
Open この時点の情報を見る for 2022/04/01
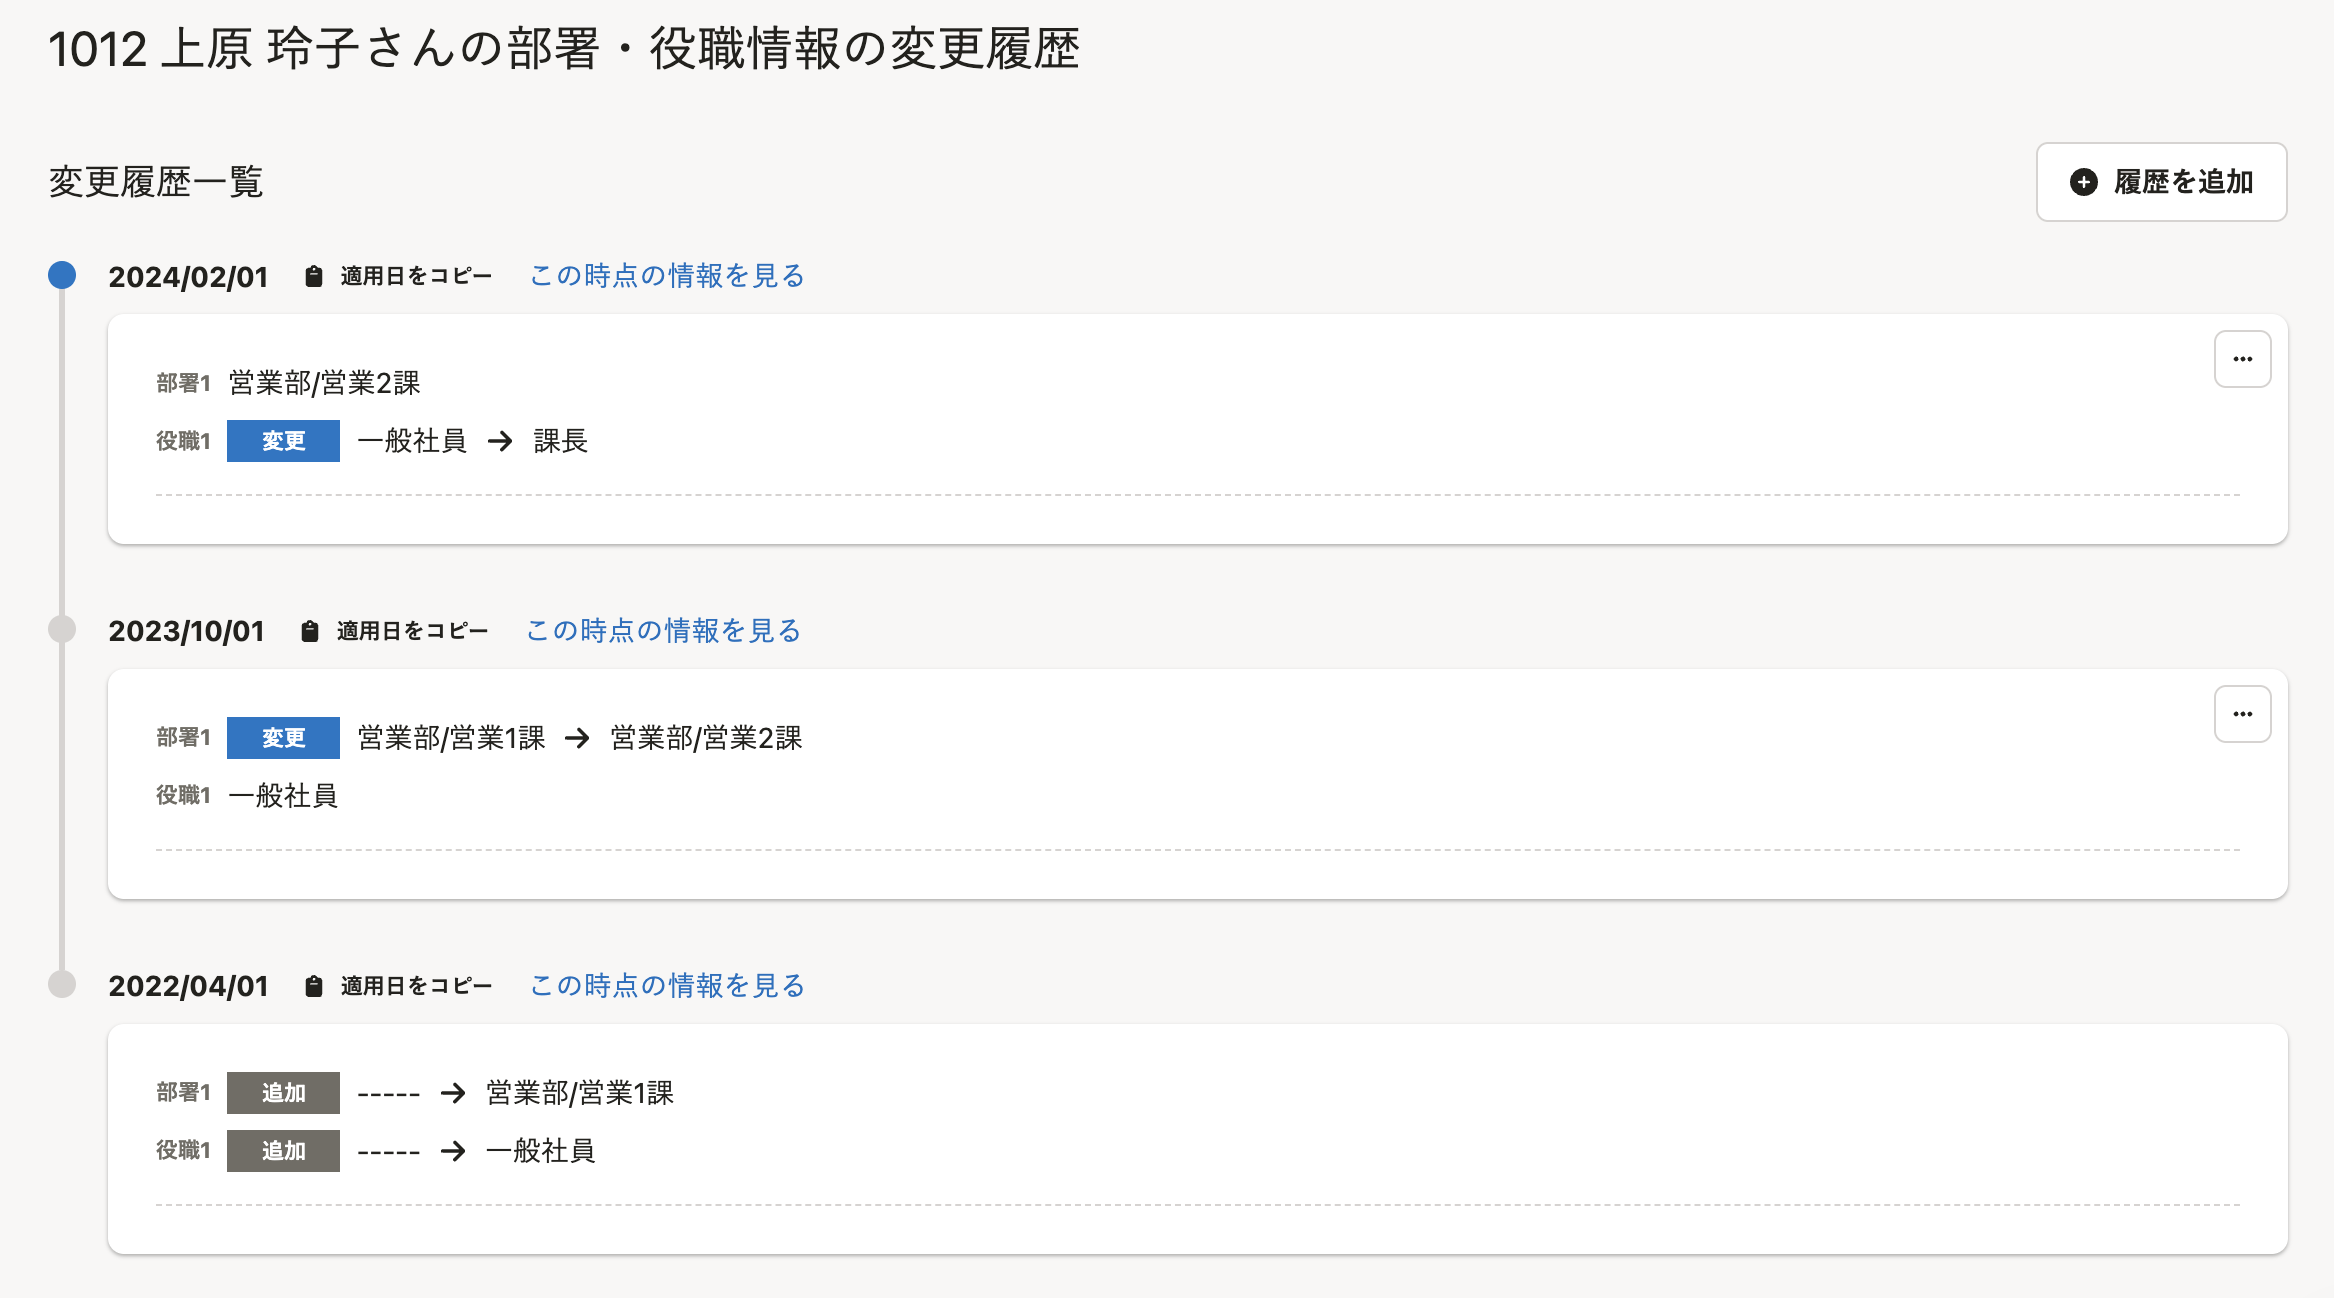(667, 986)
